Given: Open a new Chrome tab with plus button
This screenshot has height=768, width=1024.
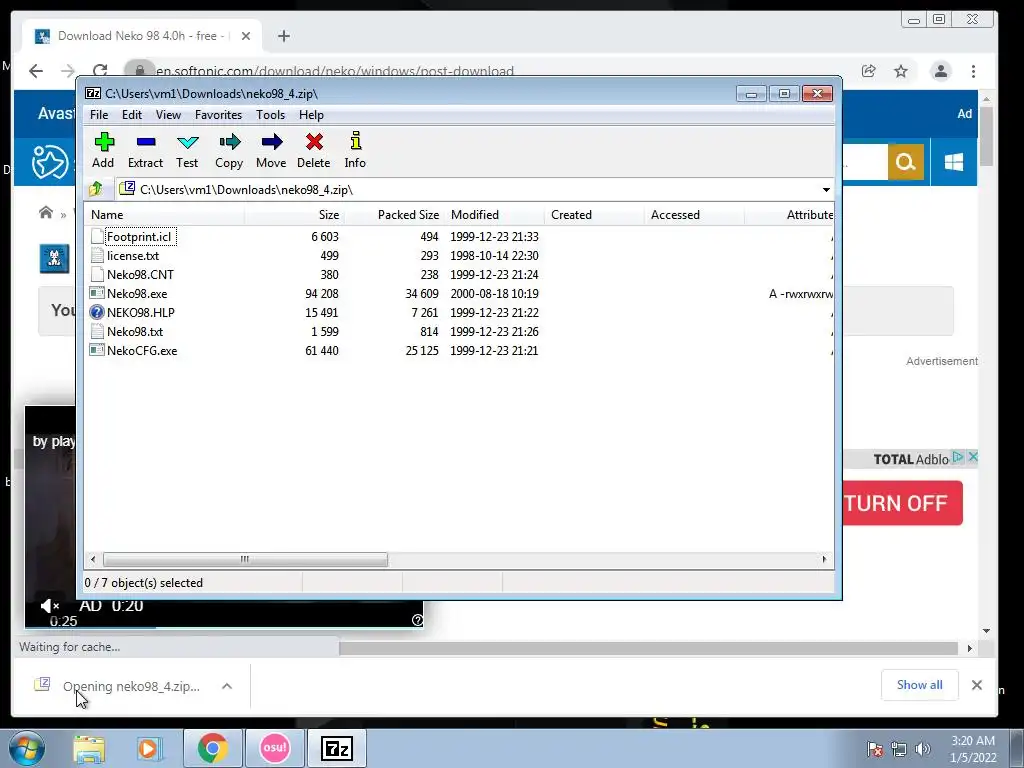Looking at the screenshot, I should pyautogui.click(x=283, y=36).
